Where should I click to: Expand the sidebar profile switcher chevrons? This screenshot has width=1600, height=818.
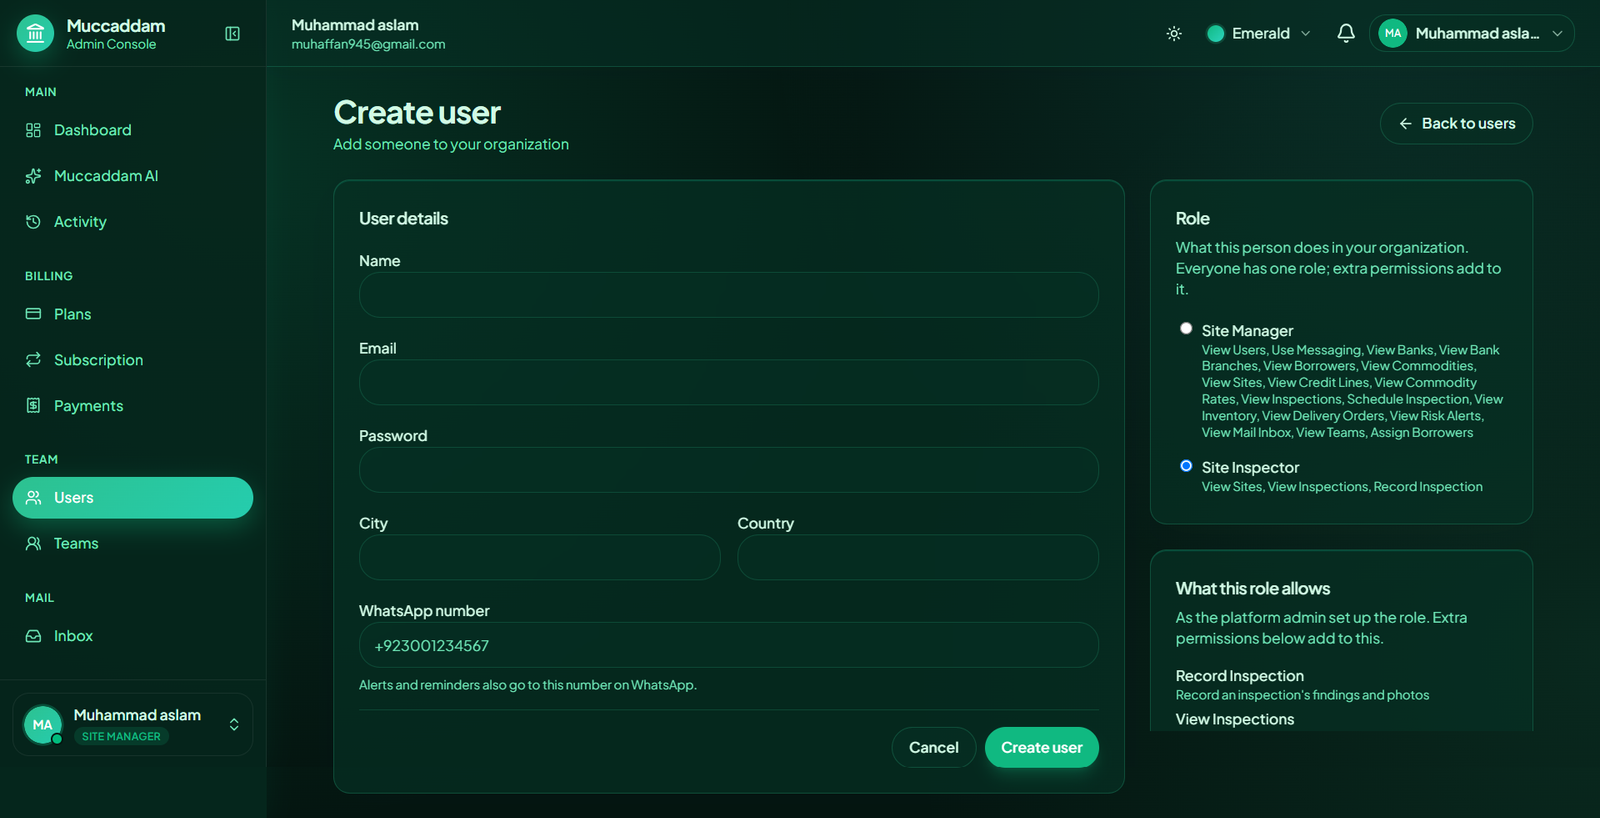(234, 725)
